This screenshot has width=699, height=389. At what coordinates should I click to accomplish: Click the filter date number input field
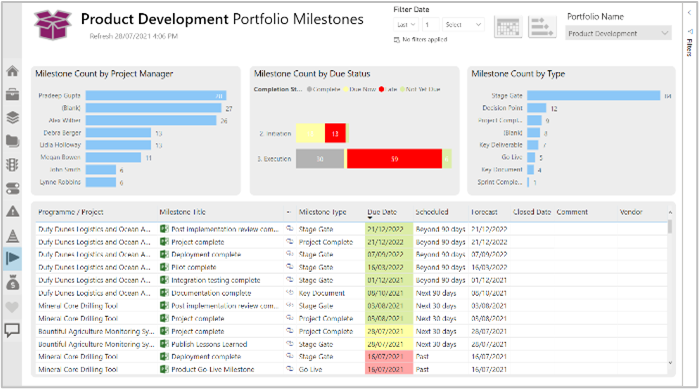pos(431,25)
